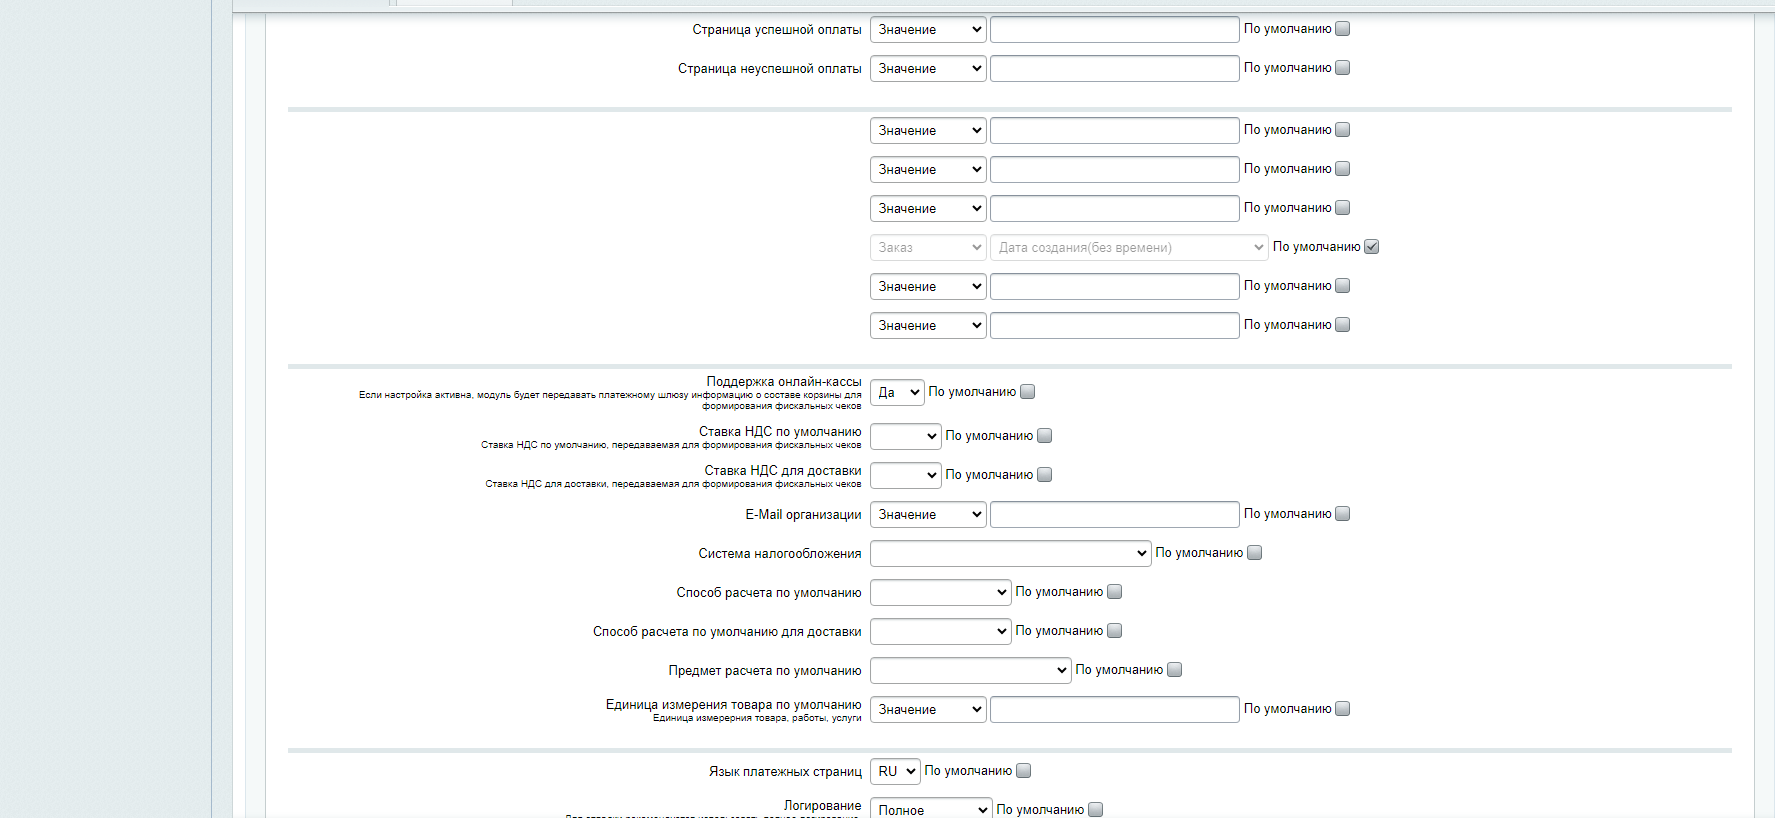This screenshot has height=818, width=1775.
Task: Open Значение type dropdown for E-Mail организации
Action: click(928, 514)
